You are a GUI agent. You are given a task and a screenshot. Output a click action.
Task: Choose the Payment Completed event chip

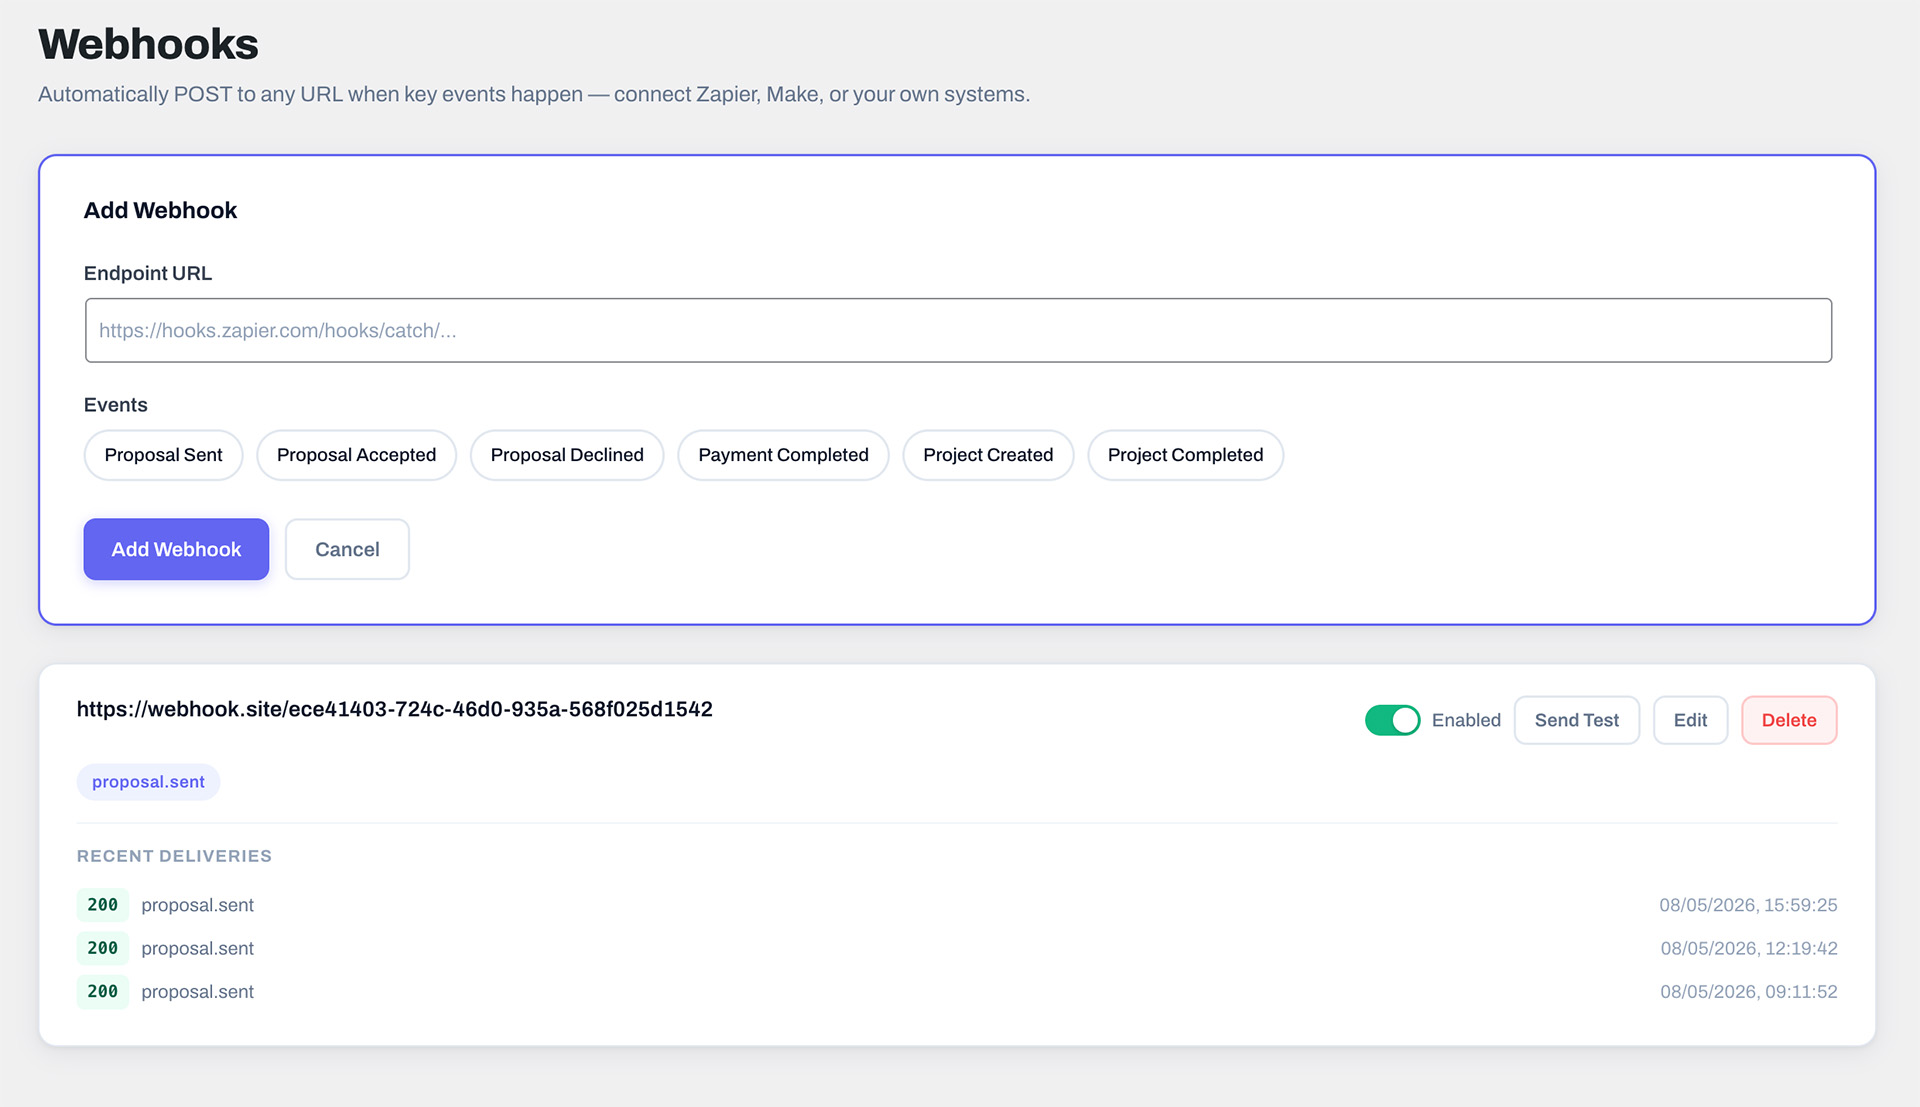783,455
